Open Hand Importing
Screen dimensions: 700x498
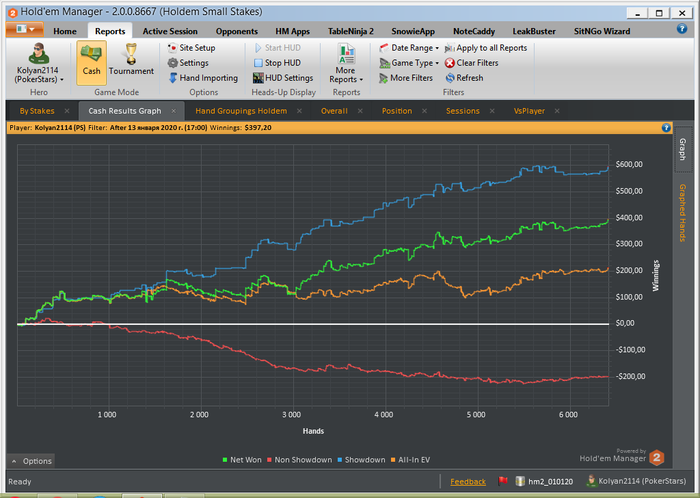[203, 78]
